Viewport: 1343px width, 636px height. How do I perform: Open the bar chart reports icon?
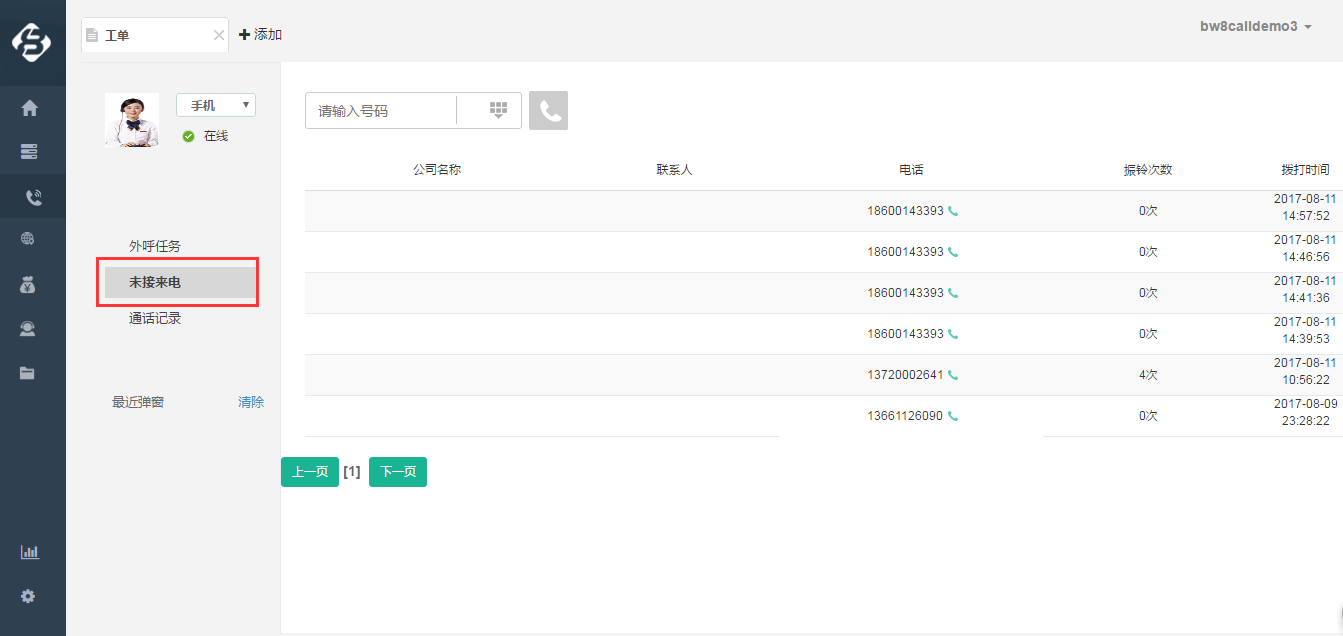point(29,552)
